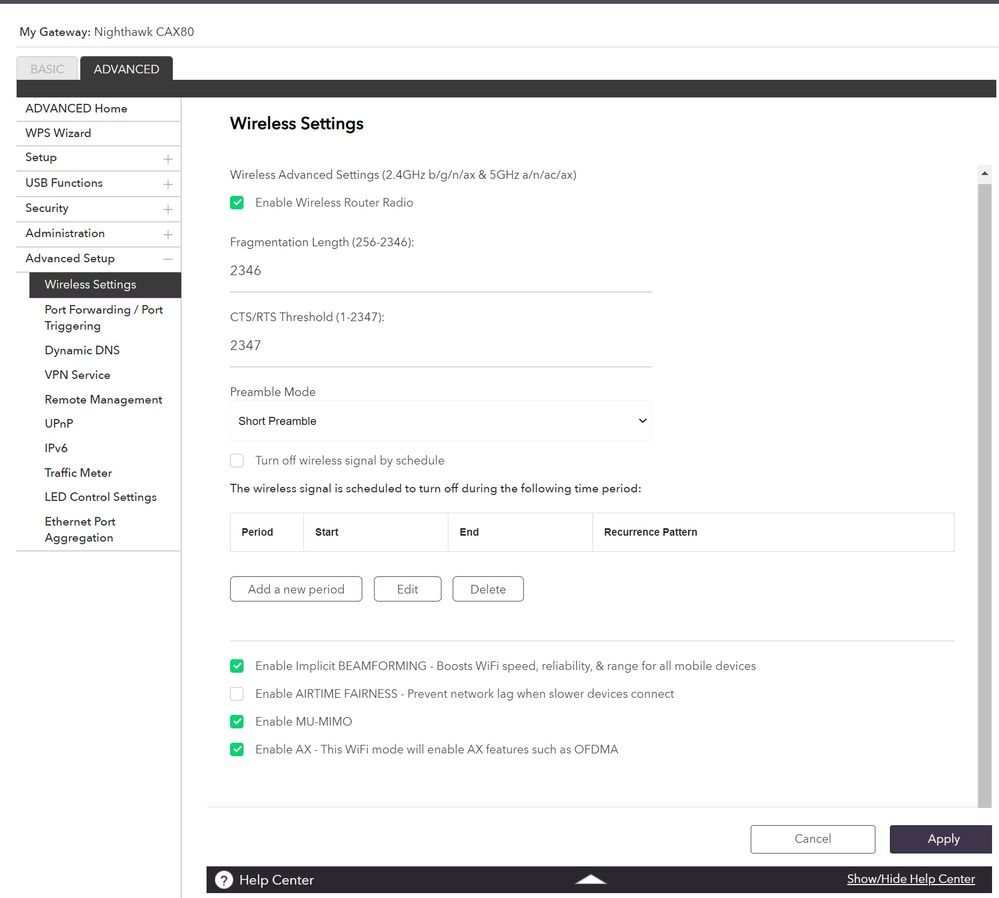Select Wireless Settings in sidebar
Viewport: 999px width, 898px height.
(105, 284)
